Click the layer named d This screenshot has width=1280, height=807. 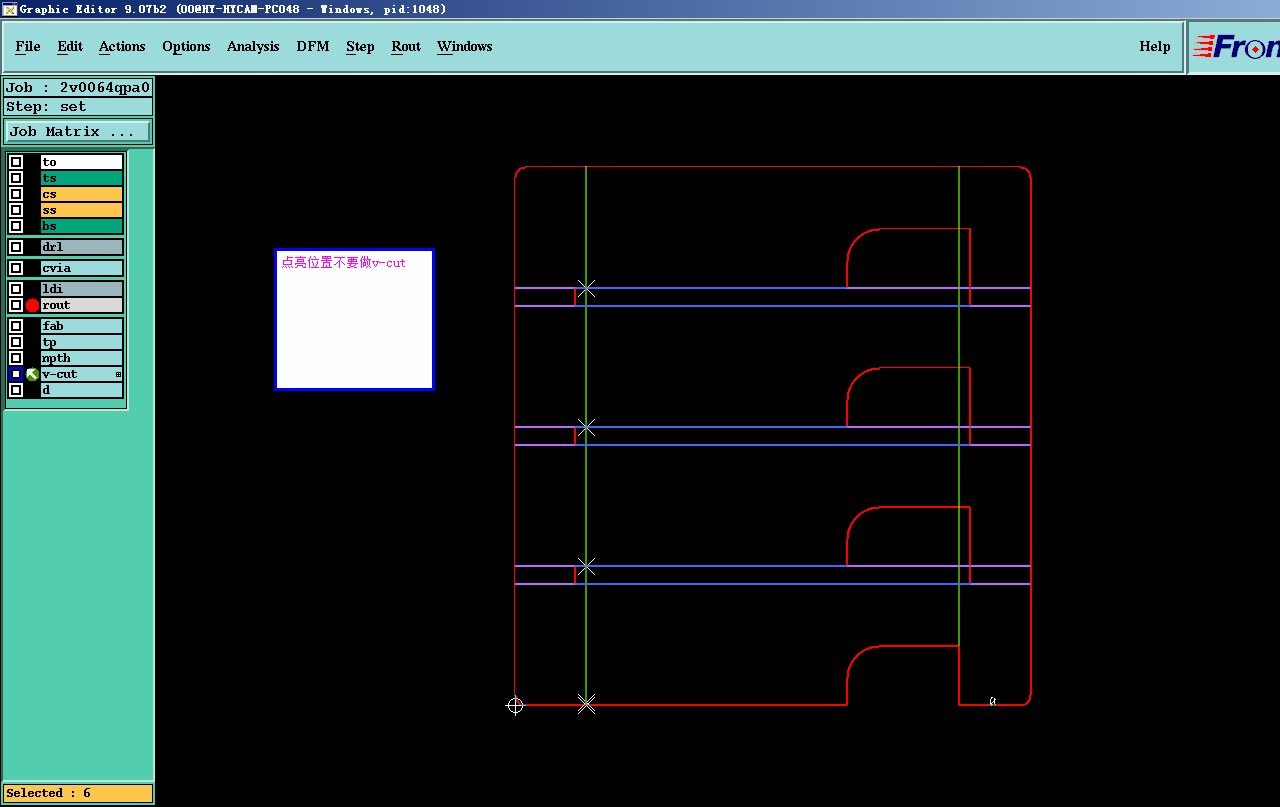[x=82, y=390]
